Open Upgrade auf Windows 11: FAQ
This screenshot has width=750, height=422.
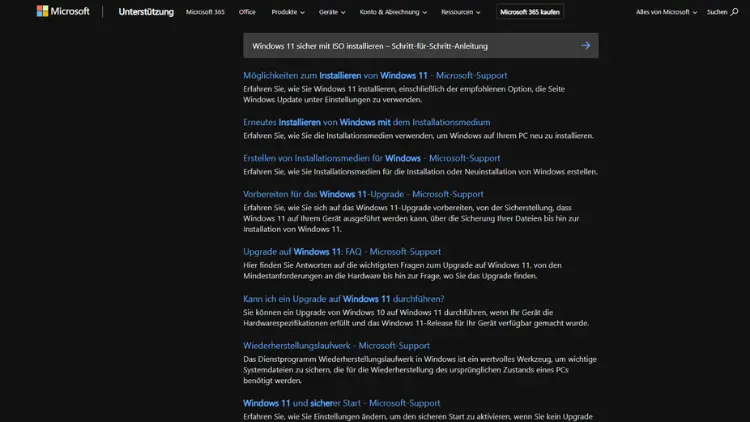[x=342, y=251]
